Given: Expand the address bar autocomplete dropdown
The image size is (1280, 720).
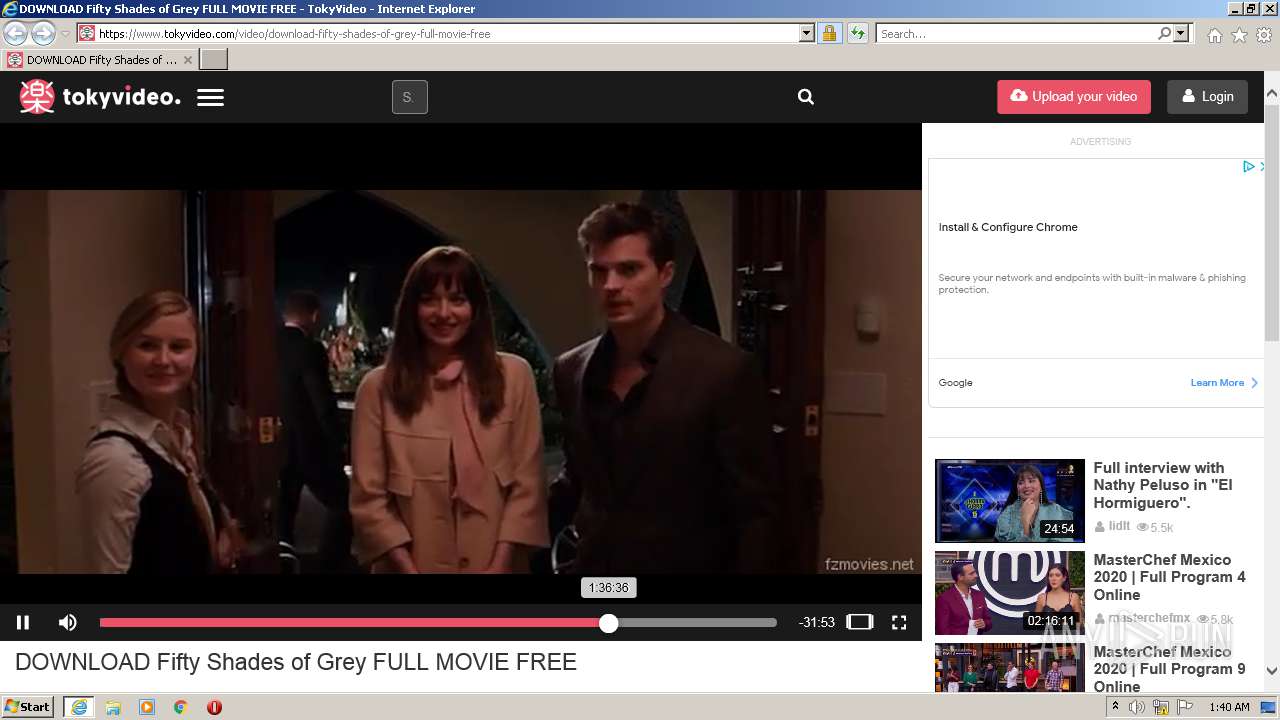Looking at the screenshot, I should point(807,33).
